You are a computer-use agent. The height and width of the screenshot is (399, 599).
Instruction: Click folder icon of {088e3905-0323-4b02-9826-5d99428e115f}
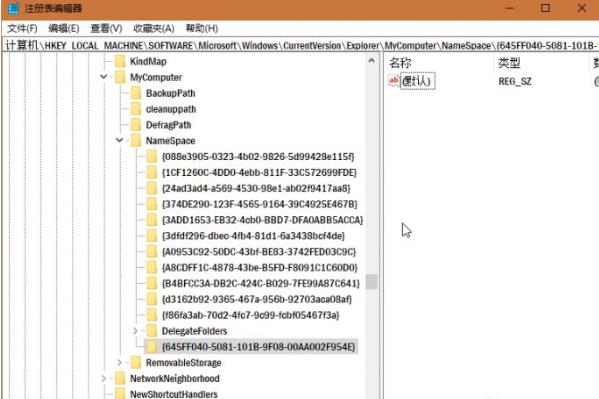(152, 157)
